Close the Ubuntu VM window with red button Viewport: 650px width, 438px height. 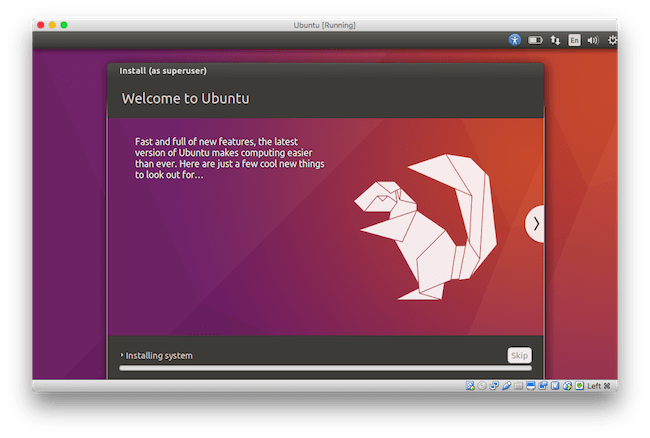[x=41, y=25]
